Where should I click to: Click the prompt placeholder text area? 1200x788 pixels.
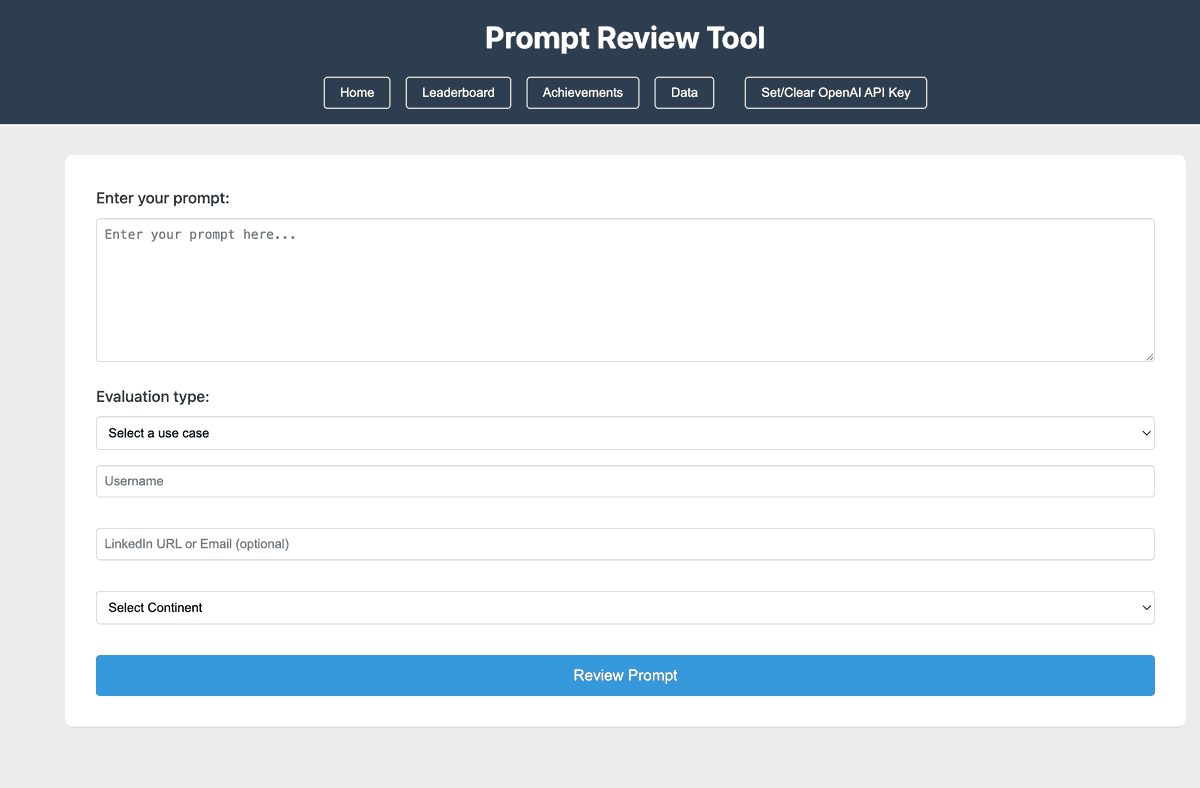tap(200, 234)
